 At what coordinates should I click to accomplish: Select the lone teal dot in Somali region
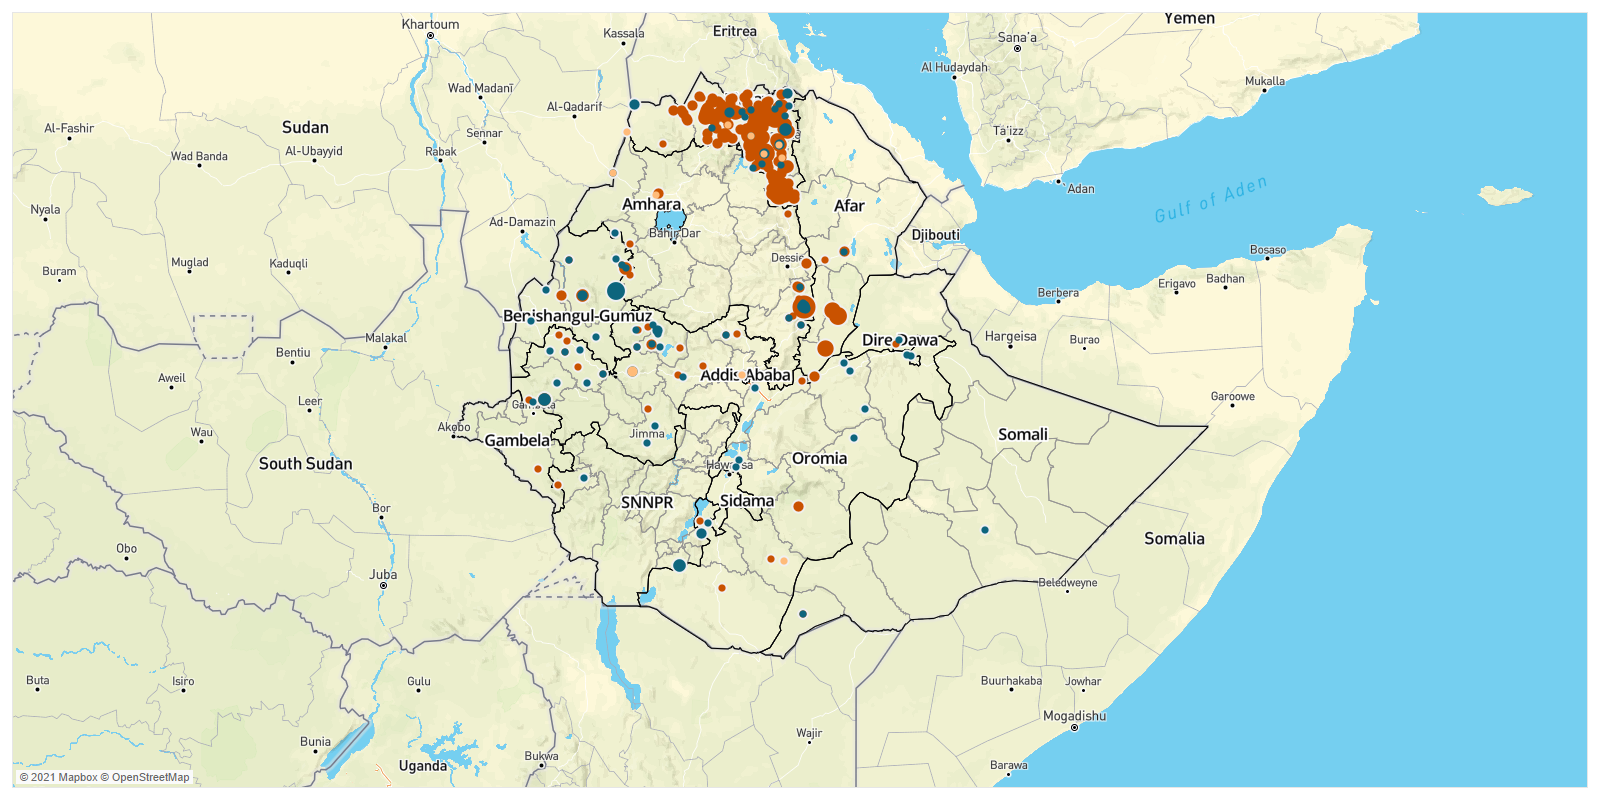[x=985, y=530]
